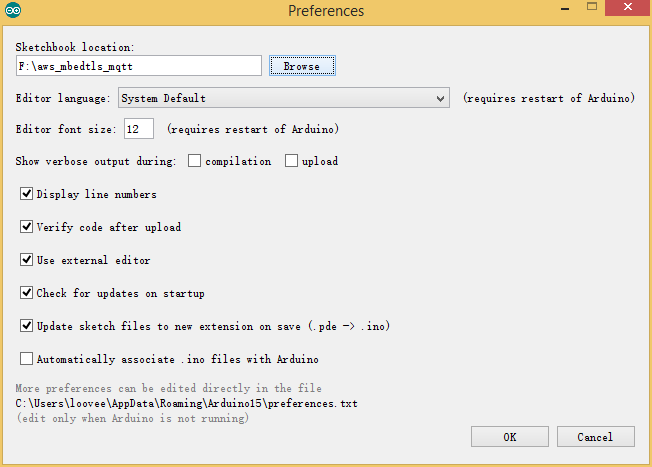Image resolution: width=652 pixels, height=467 pixels.
Task: Click the 'Sketchbook location:' label
Action: point(75,47)
